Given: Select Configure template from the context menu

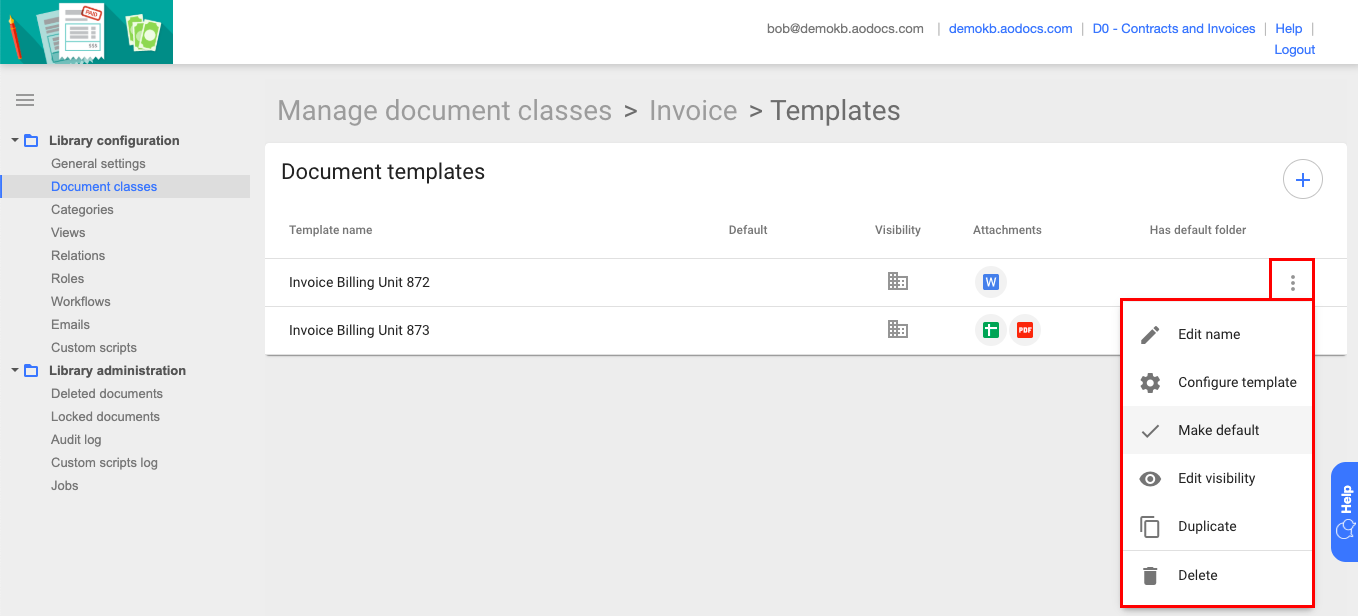Looking at the screenshot, I should [x=1236, y=382].
